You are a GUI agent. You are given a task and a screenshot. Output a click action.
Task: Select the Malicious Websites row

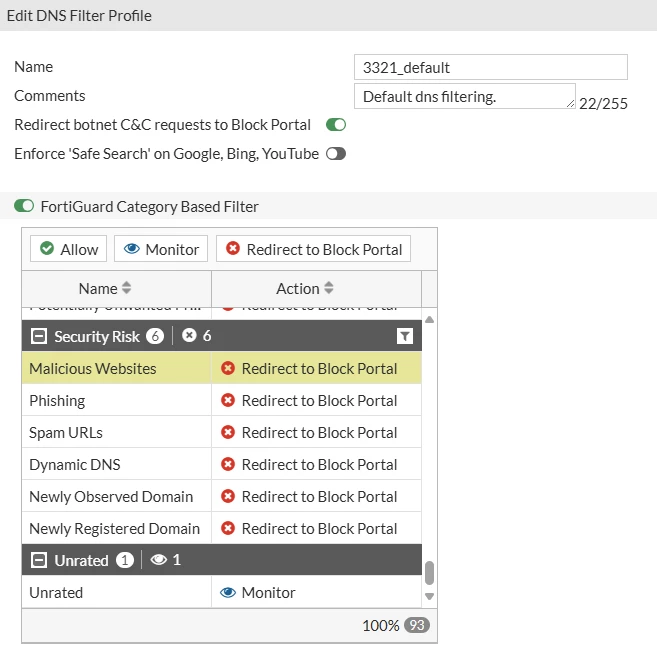point(222,368)
